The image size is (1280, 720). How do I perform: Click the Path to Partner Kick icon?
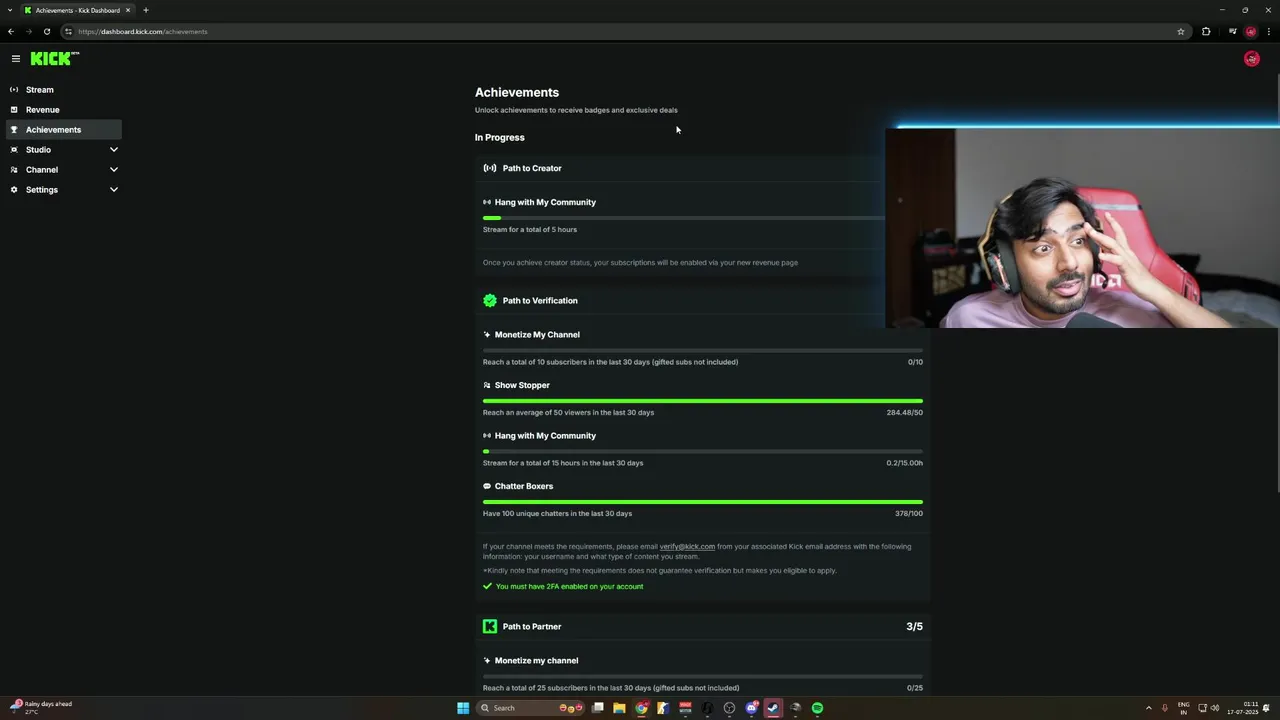[x=490, y=626]
